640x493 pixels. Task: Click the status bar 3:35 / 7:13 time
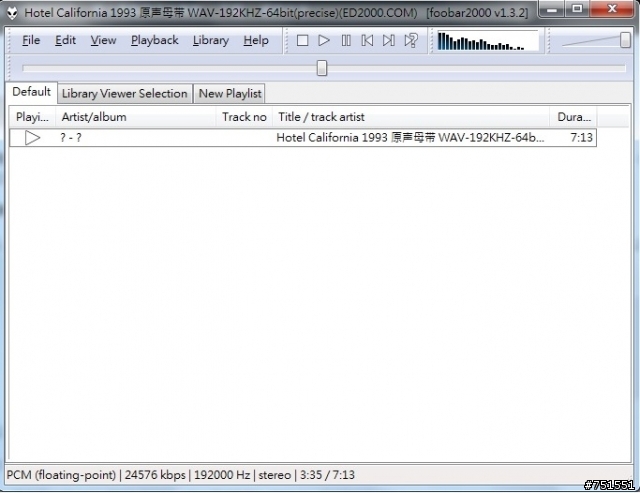pos(327,475)
